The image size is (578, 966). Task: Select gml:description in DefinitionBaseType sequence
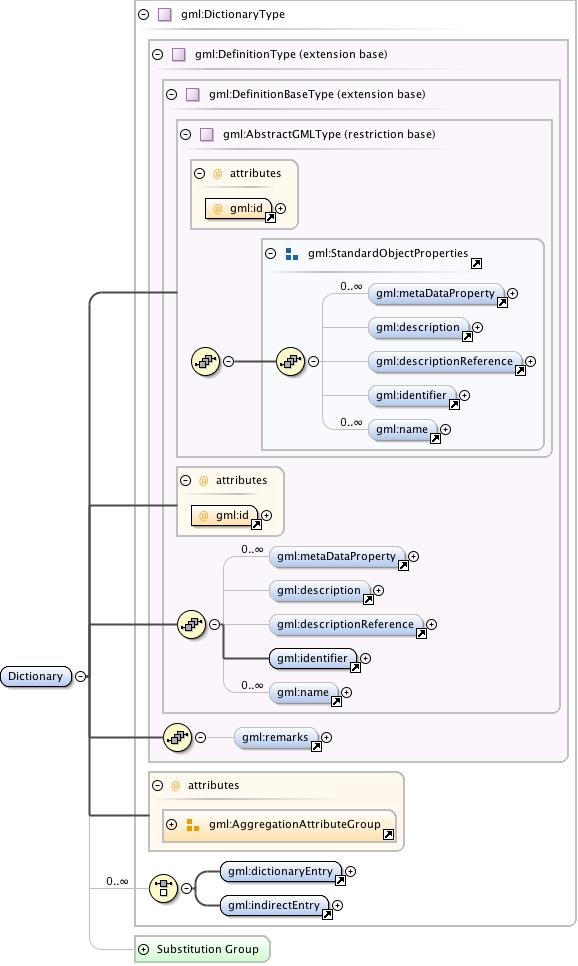coord(319,591)
